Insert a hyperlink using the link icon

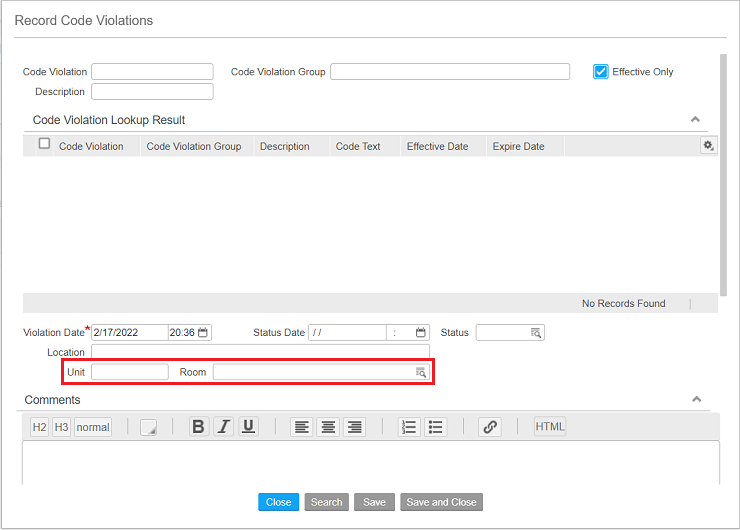click(490, 427)
